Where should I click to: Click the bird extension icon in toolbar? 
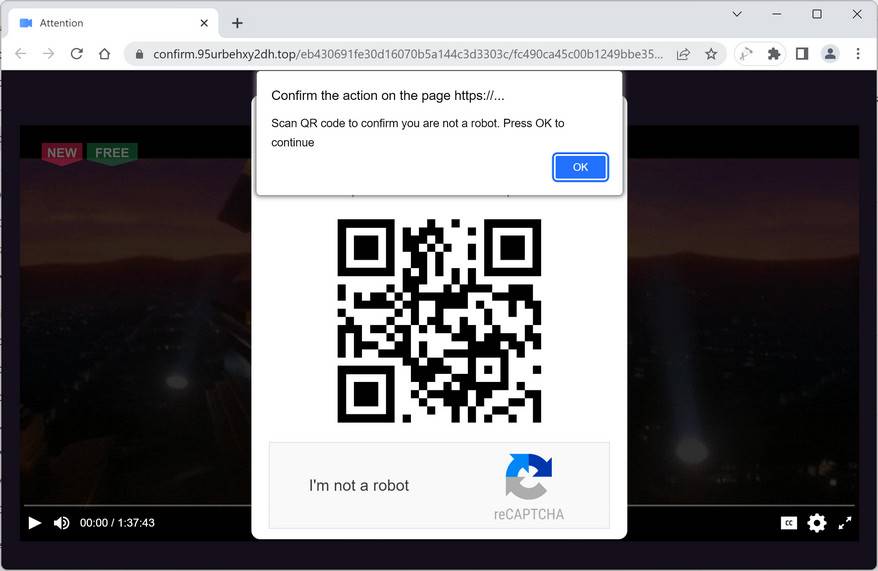[746, 54]
